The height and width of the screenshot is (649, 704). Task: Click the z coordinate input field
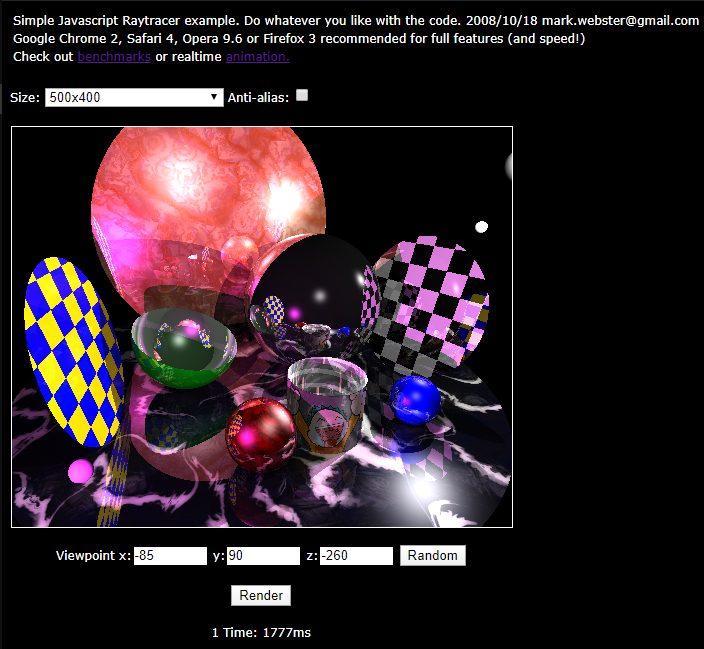pos(356,556)
